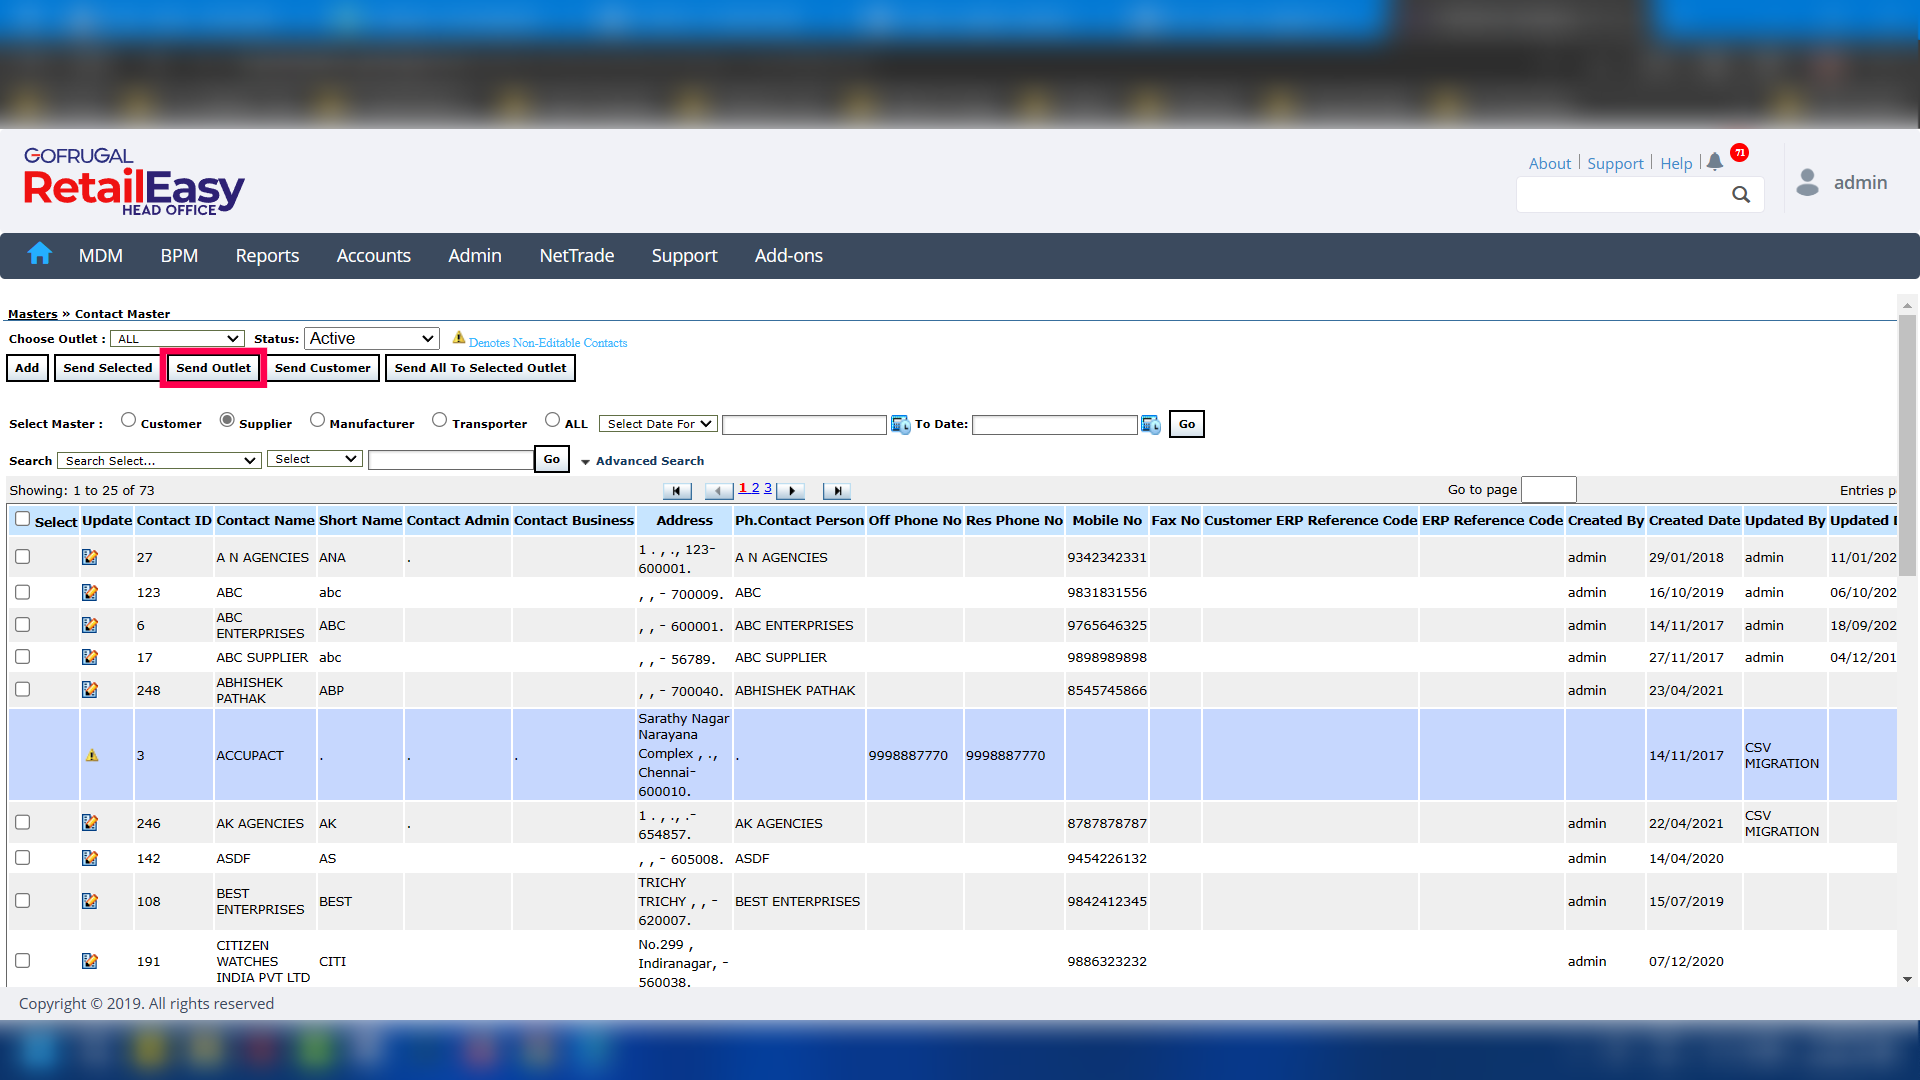1920x1080 pixels.
Task: Click the home icon in navigation bar
Action: click(39, 254)
